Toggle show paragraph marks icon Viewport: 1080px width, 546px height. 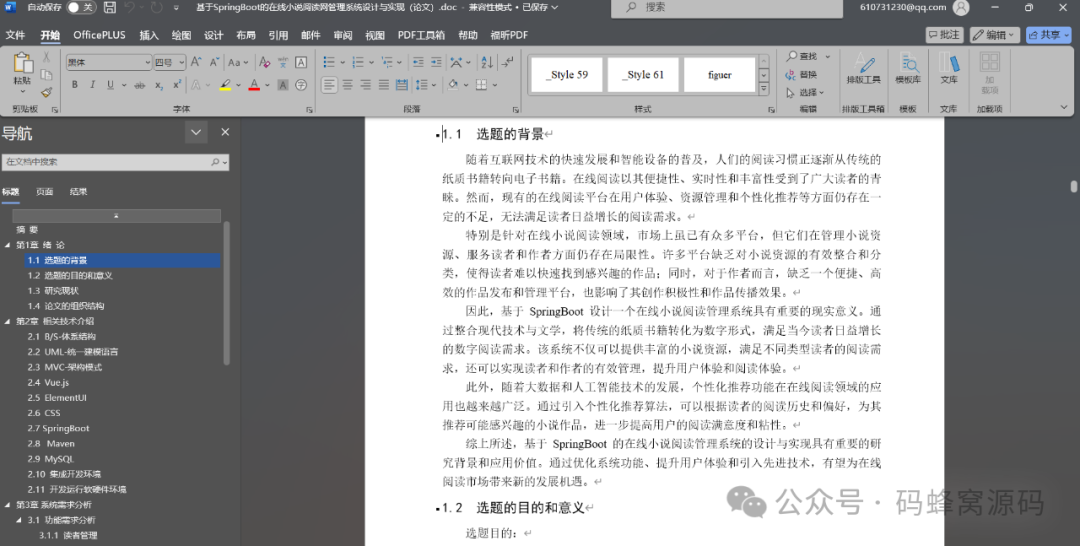(x=508, y=62)
